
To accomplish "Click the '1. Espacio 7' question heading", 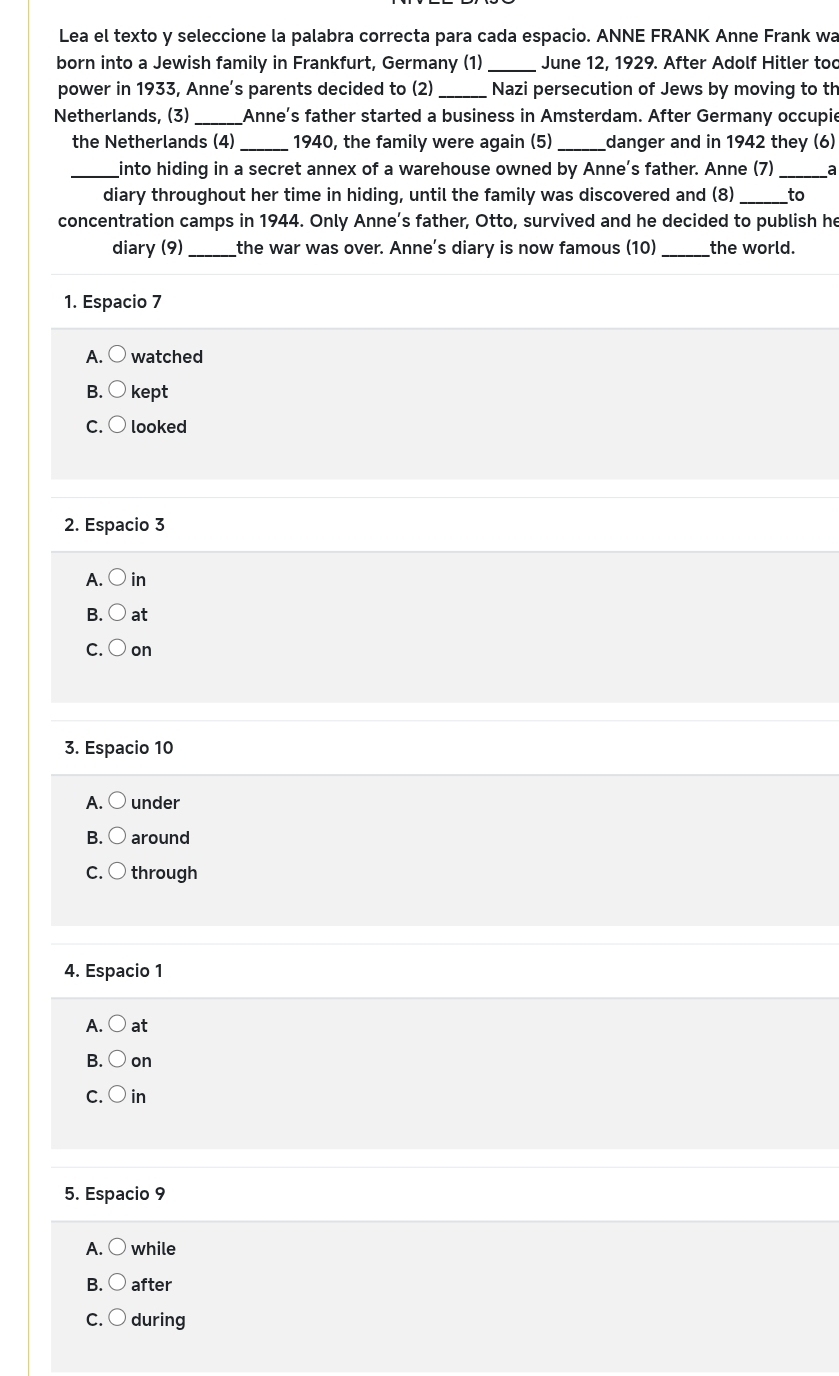I will click(113, 302).
